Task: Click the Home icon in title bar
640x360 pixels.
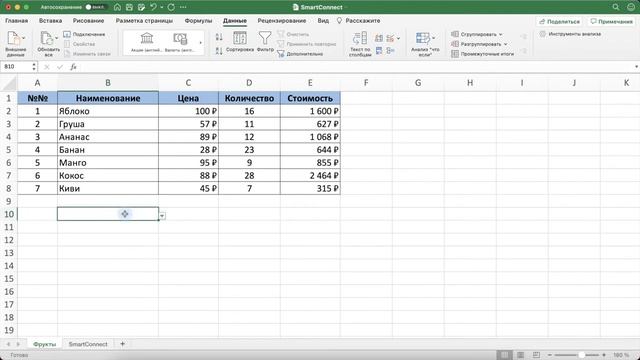Action: point(117,7)
